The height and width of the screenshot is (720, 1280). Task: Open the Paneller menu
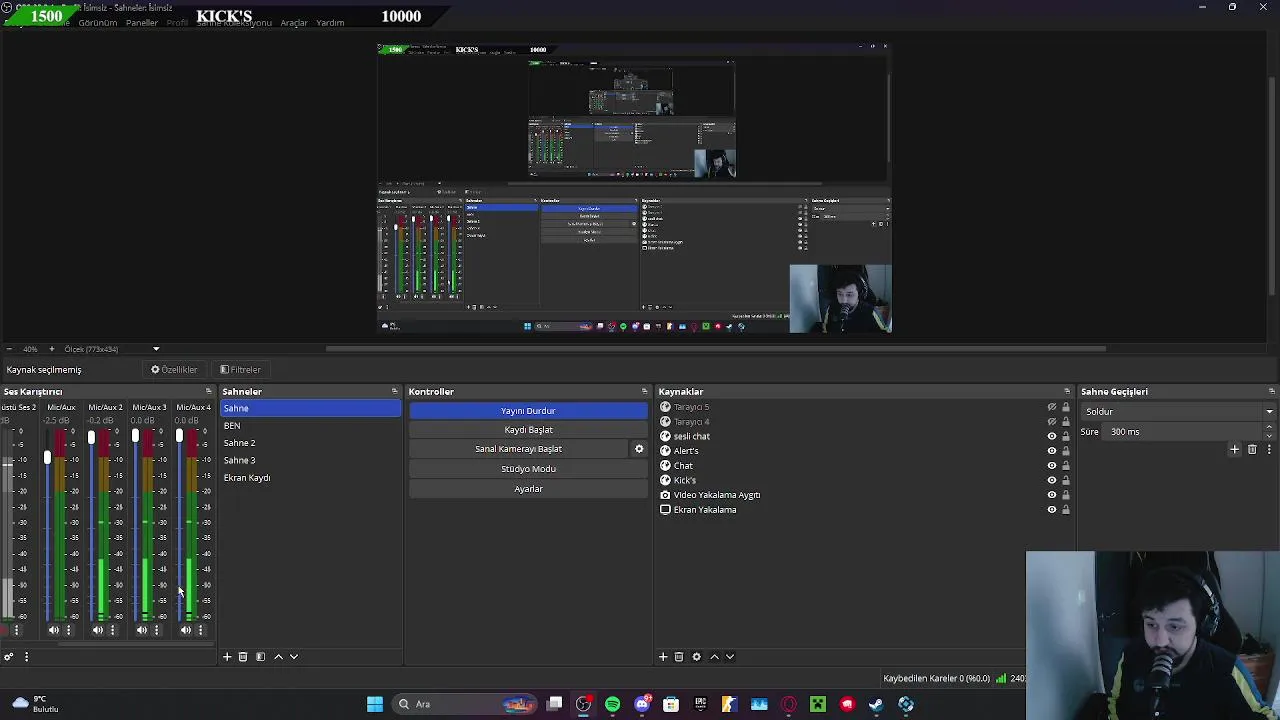pyautogui.click(x=142, y=23)
